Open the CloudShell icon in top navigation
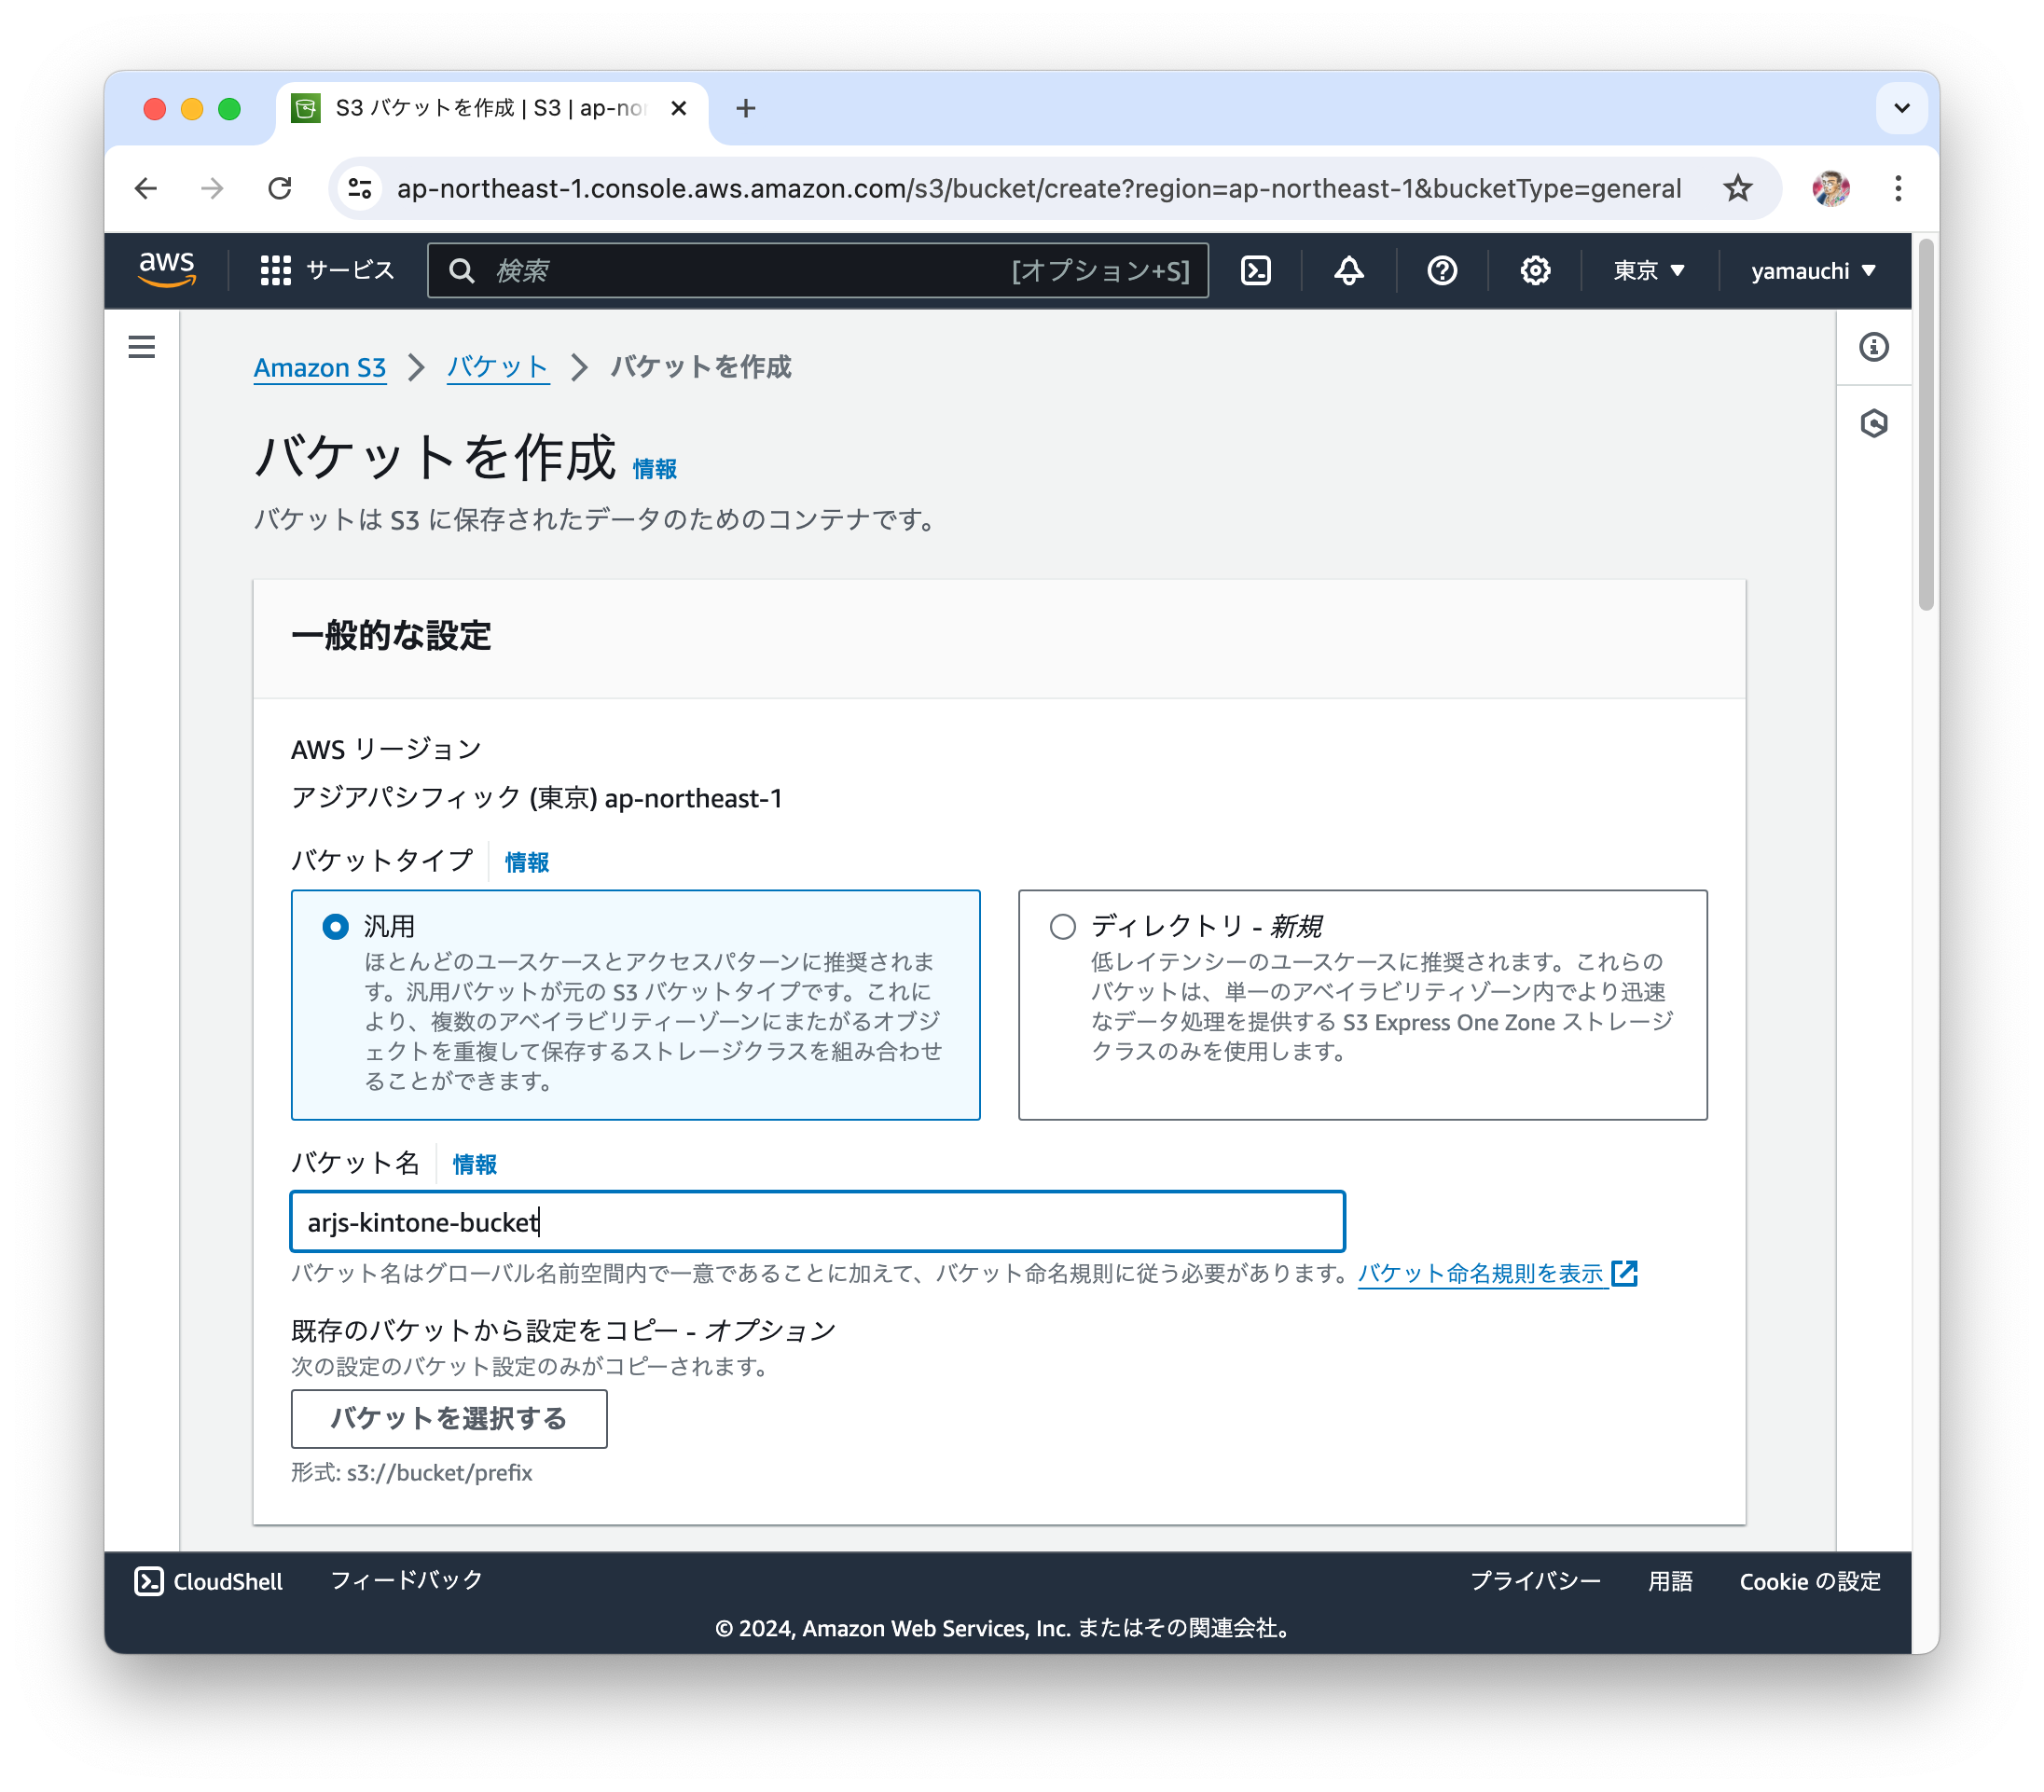The width and height of the screenshot is (2044, 1792). coord(1256,270)
